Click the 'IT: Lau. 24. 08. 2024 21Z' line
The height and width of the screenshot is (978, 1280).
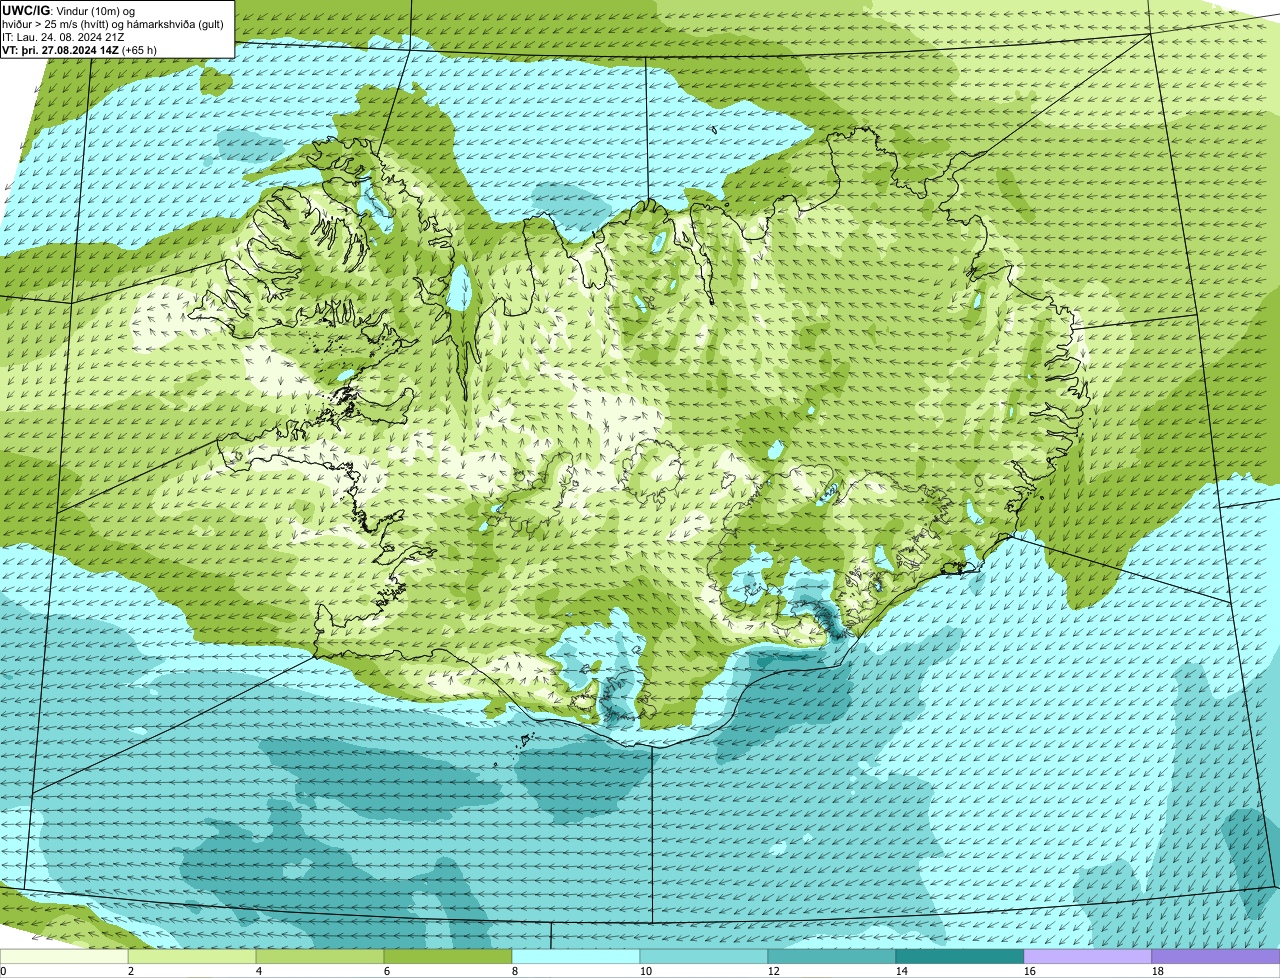(64, 36)
